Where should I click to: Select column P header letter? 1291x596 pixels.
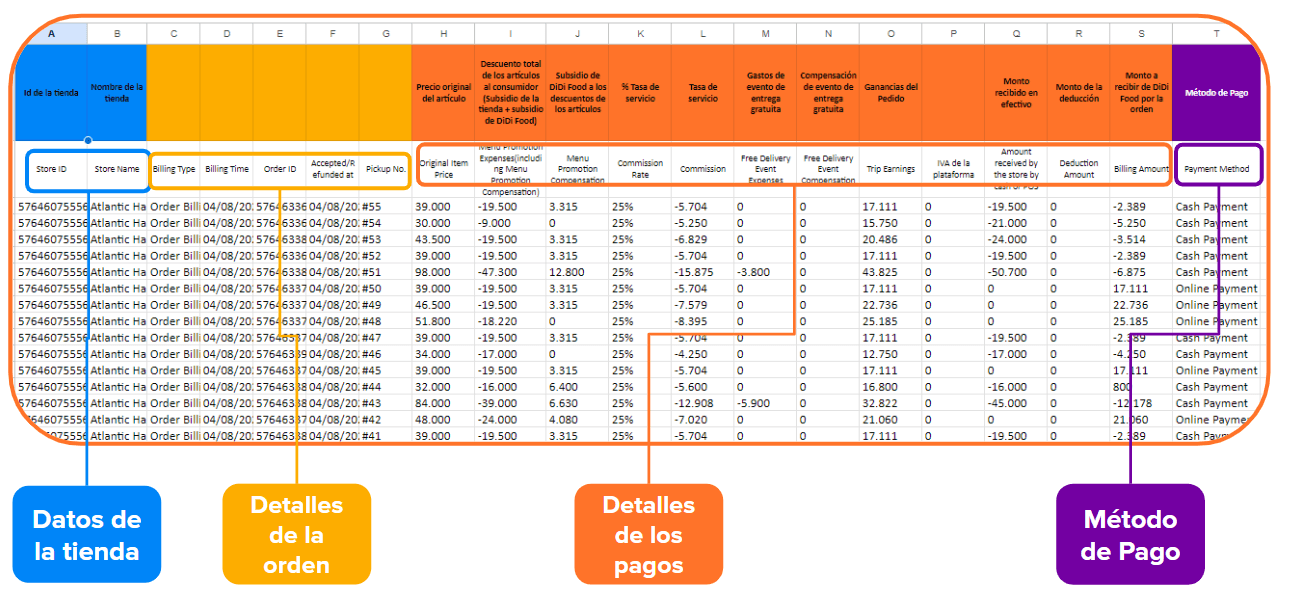pos(953,34)
